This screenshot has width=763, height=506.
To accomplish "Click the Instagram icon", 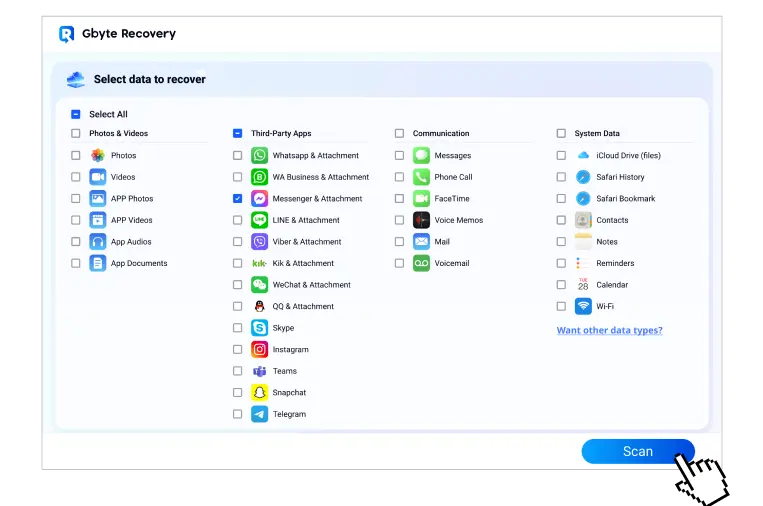I will [259, 349].
